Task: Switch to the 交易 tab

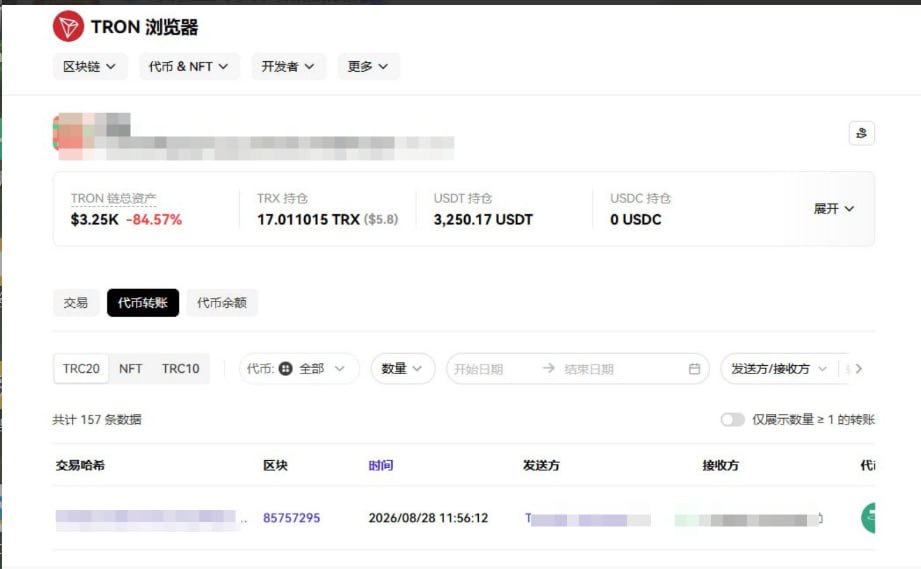Action: [76, 302]
